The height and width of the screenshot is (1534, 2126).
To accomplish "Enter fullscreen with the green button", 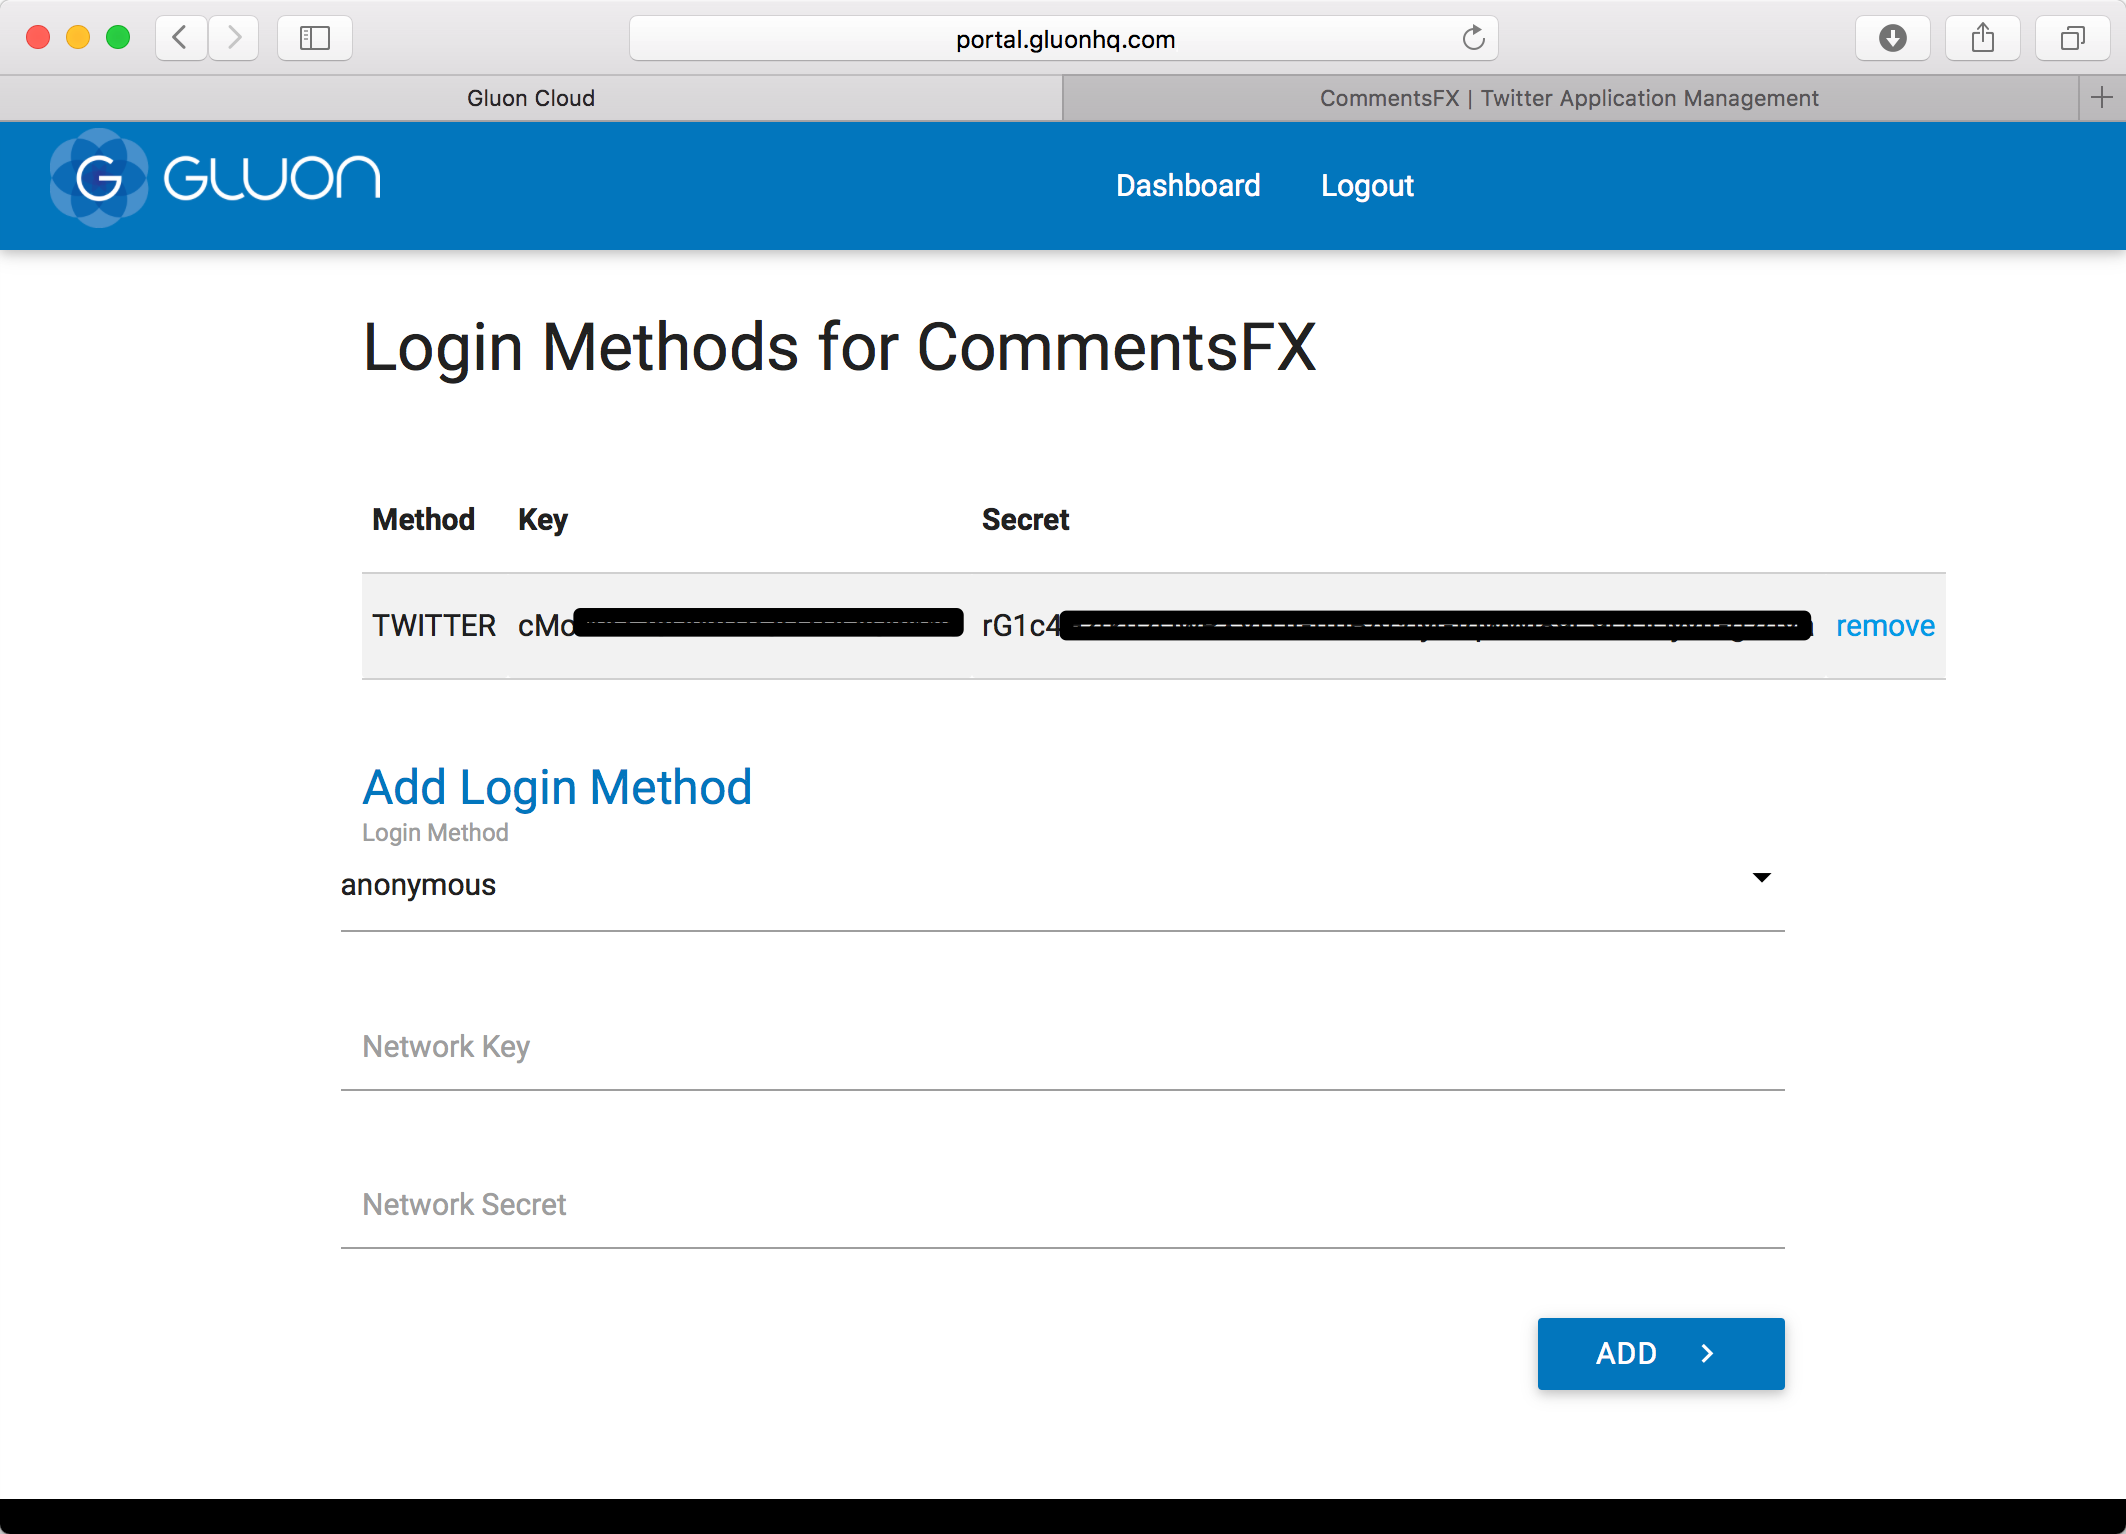I will [x=118, y=38].
